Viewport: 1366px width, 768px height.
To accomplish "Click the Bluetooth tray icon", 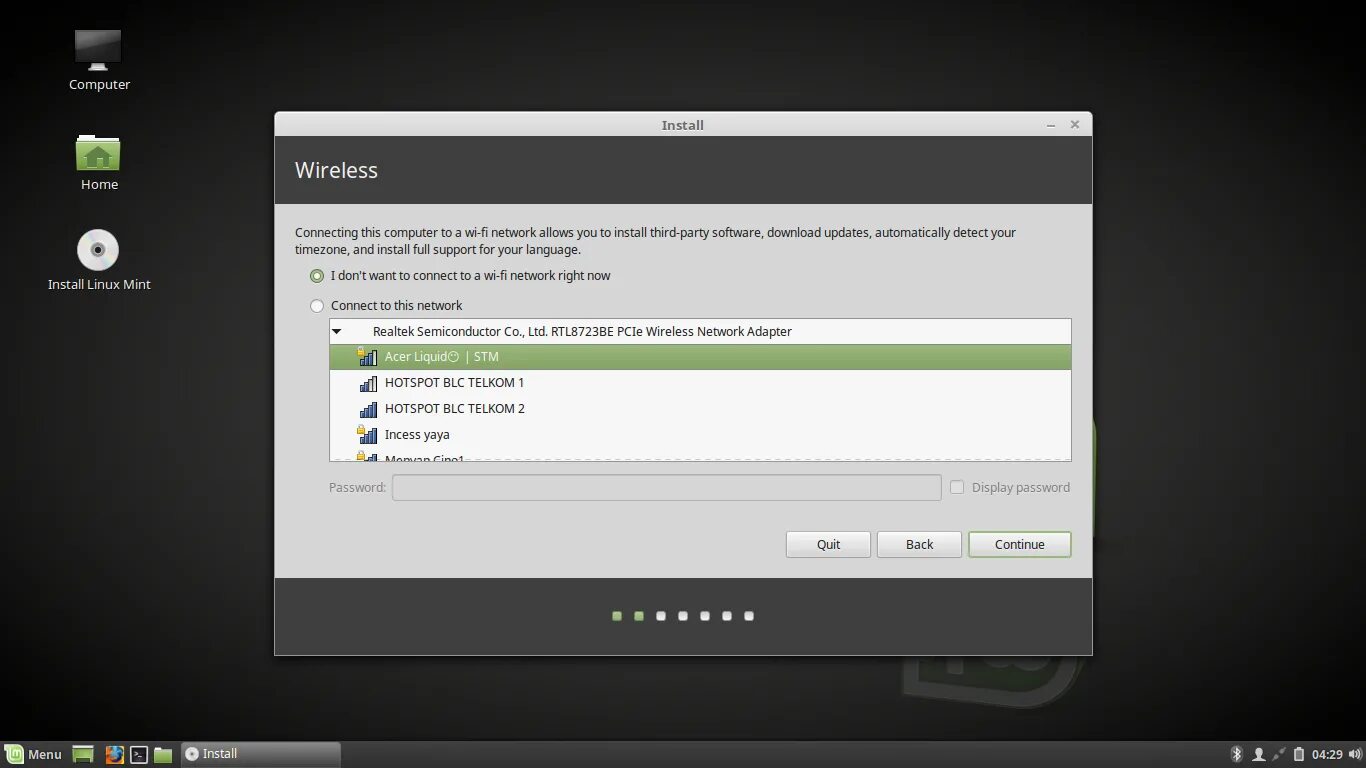I will coord(1236,754).
